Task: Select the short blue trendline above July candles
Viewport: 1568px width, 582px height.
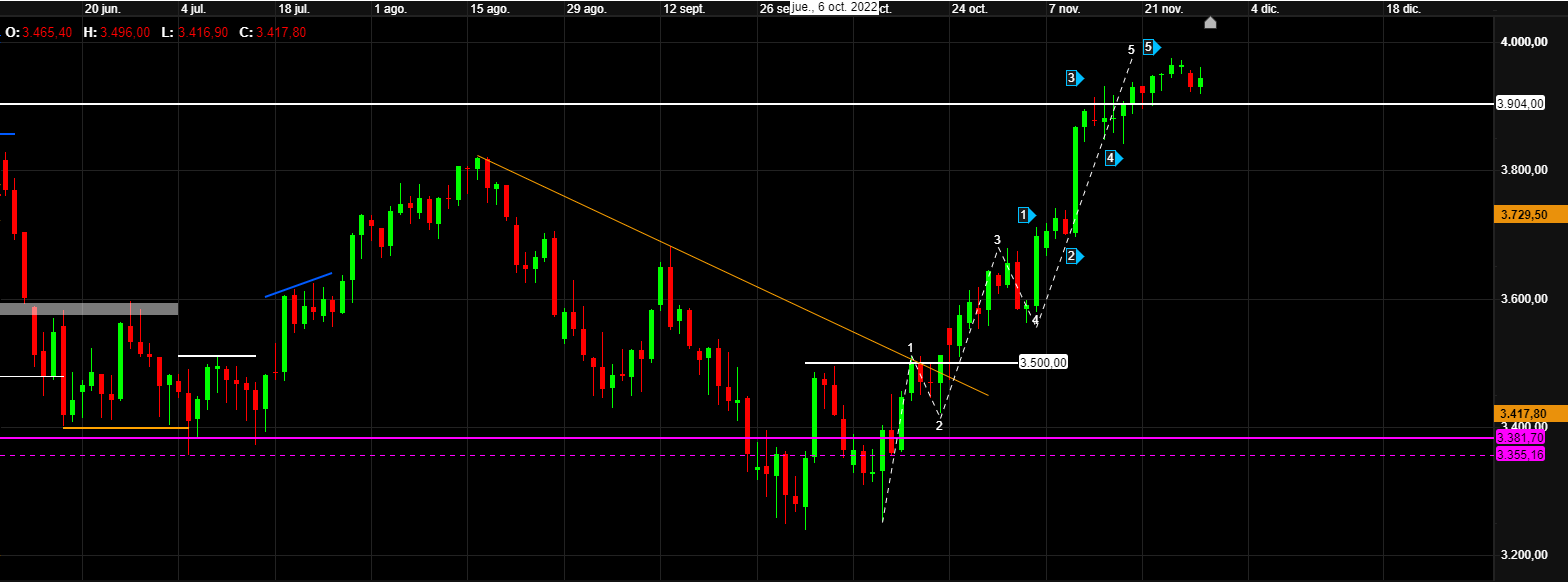Action: 298,285
